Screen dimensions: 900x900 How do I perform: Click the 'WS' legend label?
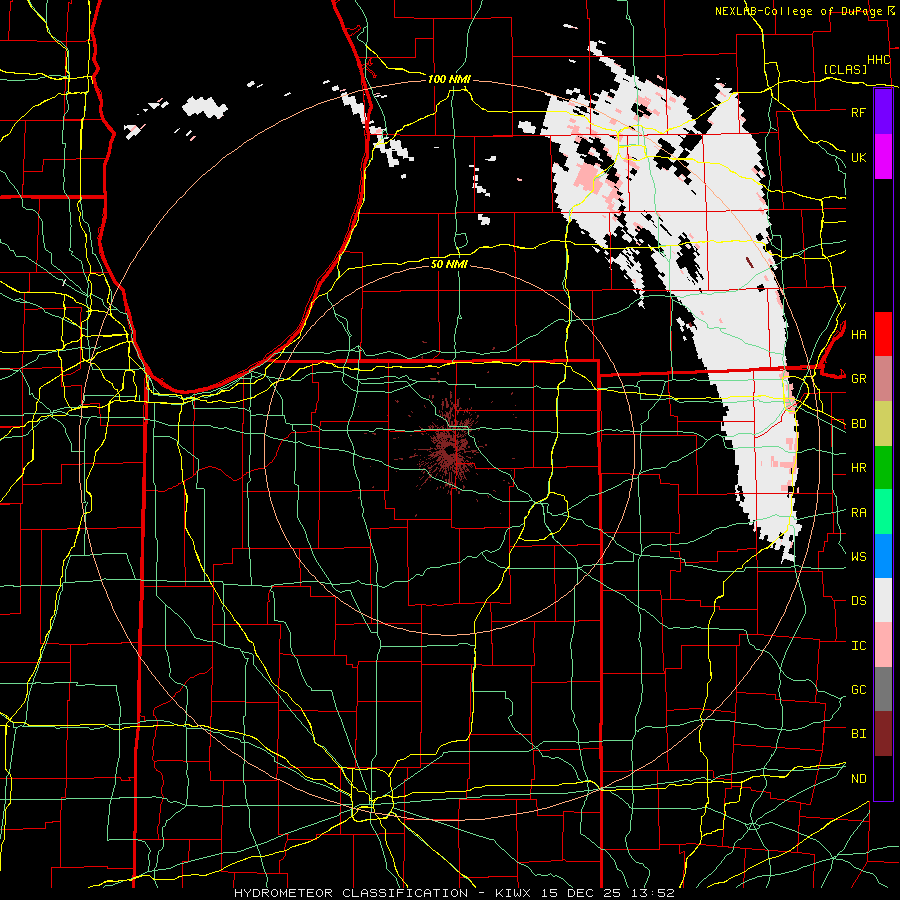pos(858,557)
